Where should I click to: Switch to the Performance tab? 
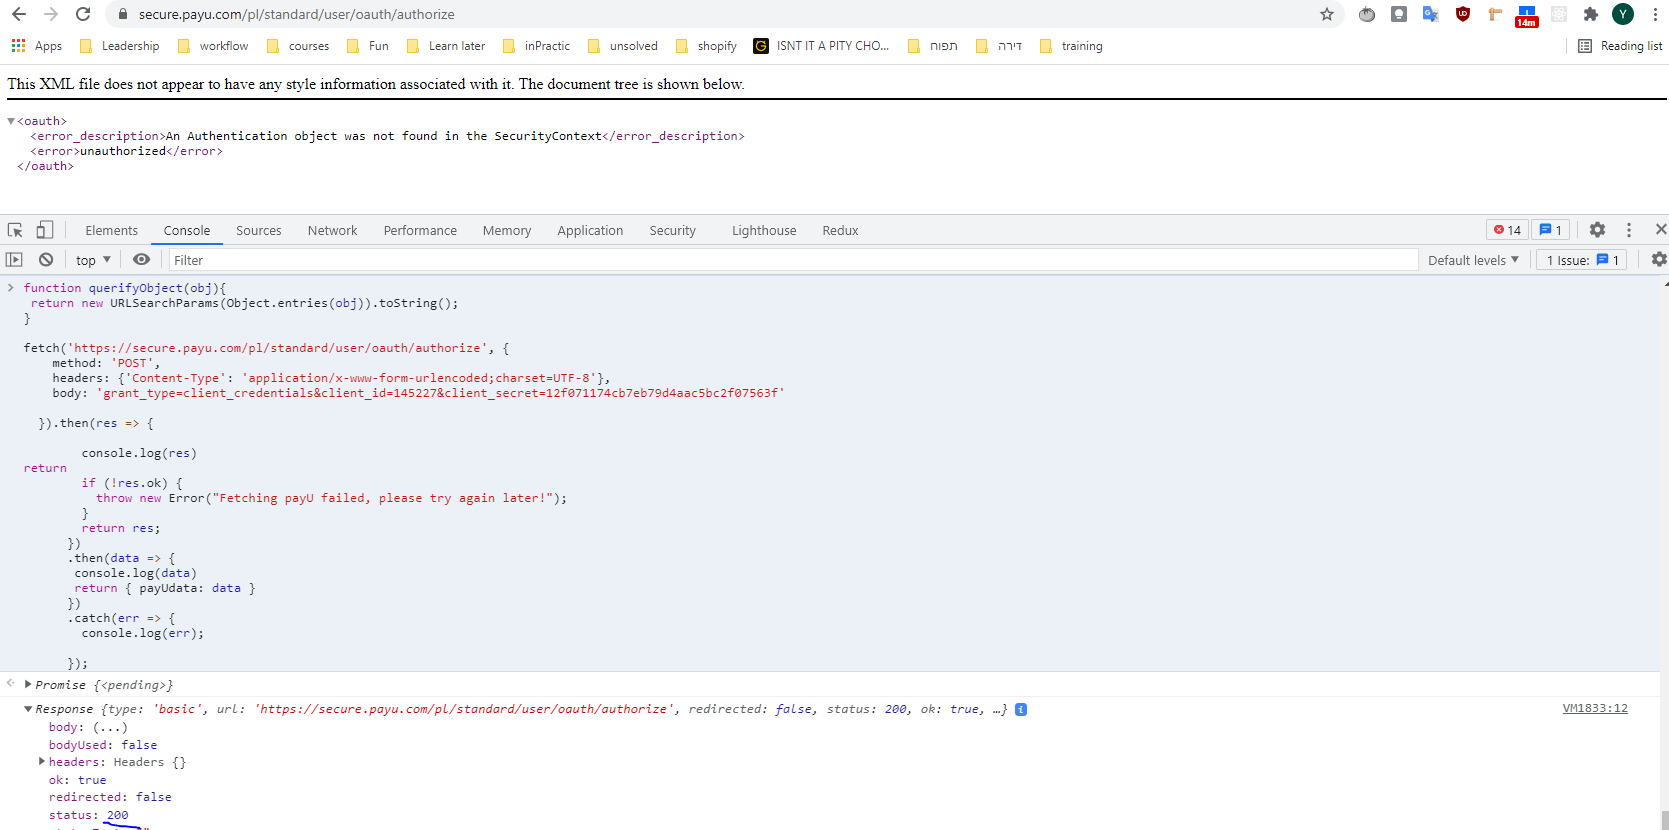coord(420,230)
